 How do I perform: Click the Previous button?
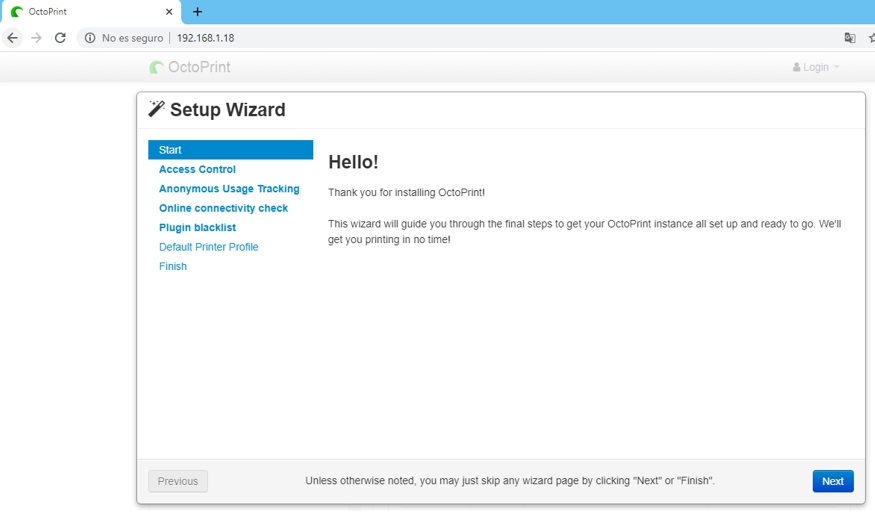pos(178,481)
